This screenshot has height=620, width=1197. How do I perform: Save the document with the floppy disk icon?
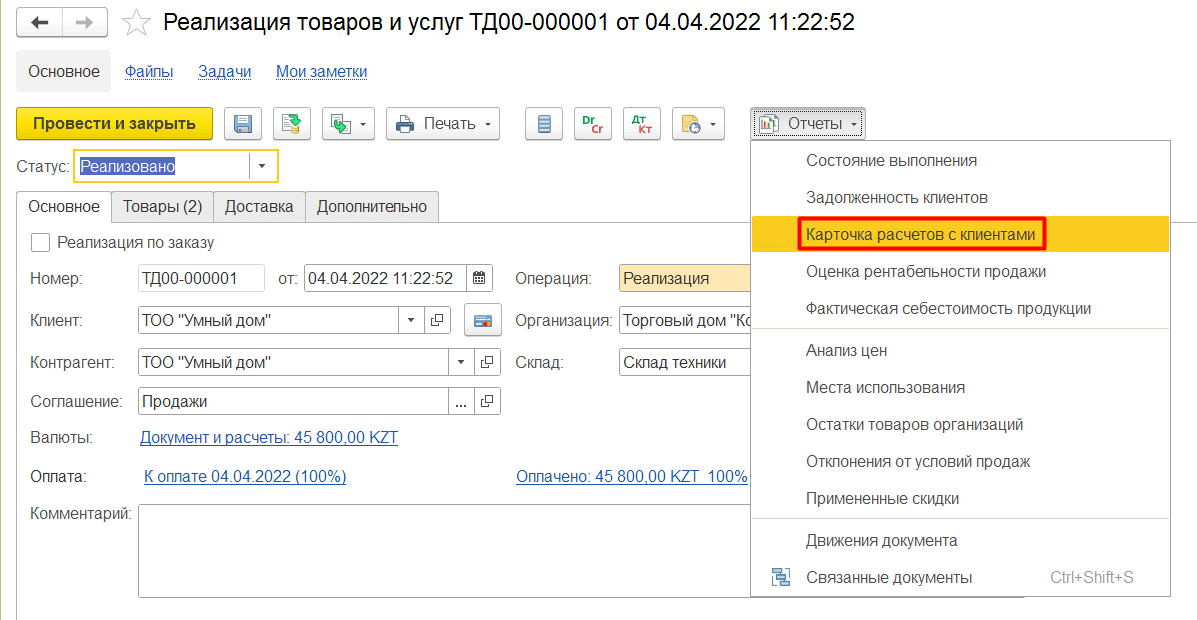[241, 124]
